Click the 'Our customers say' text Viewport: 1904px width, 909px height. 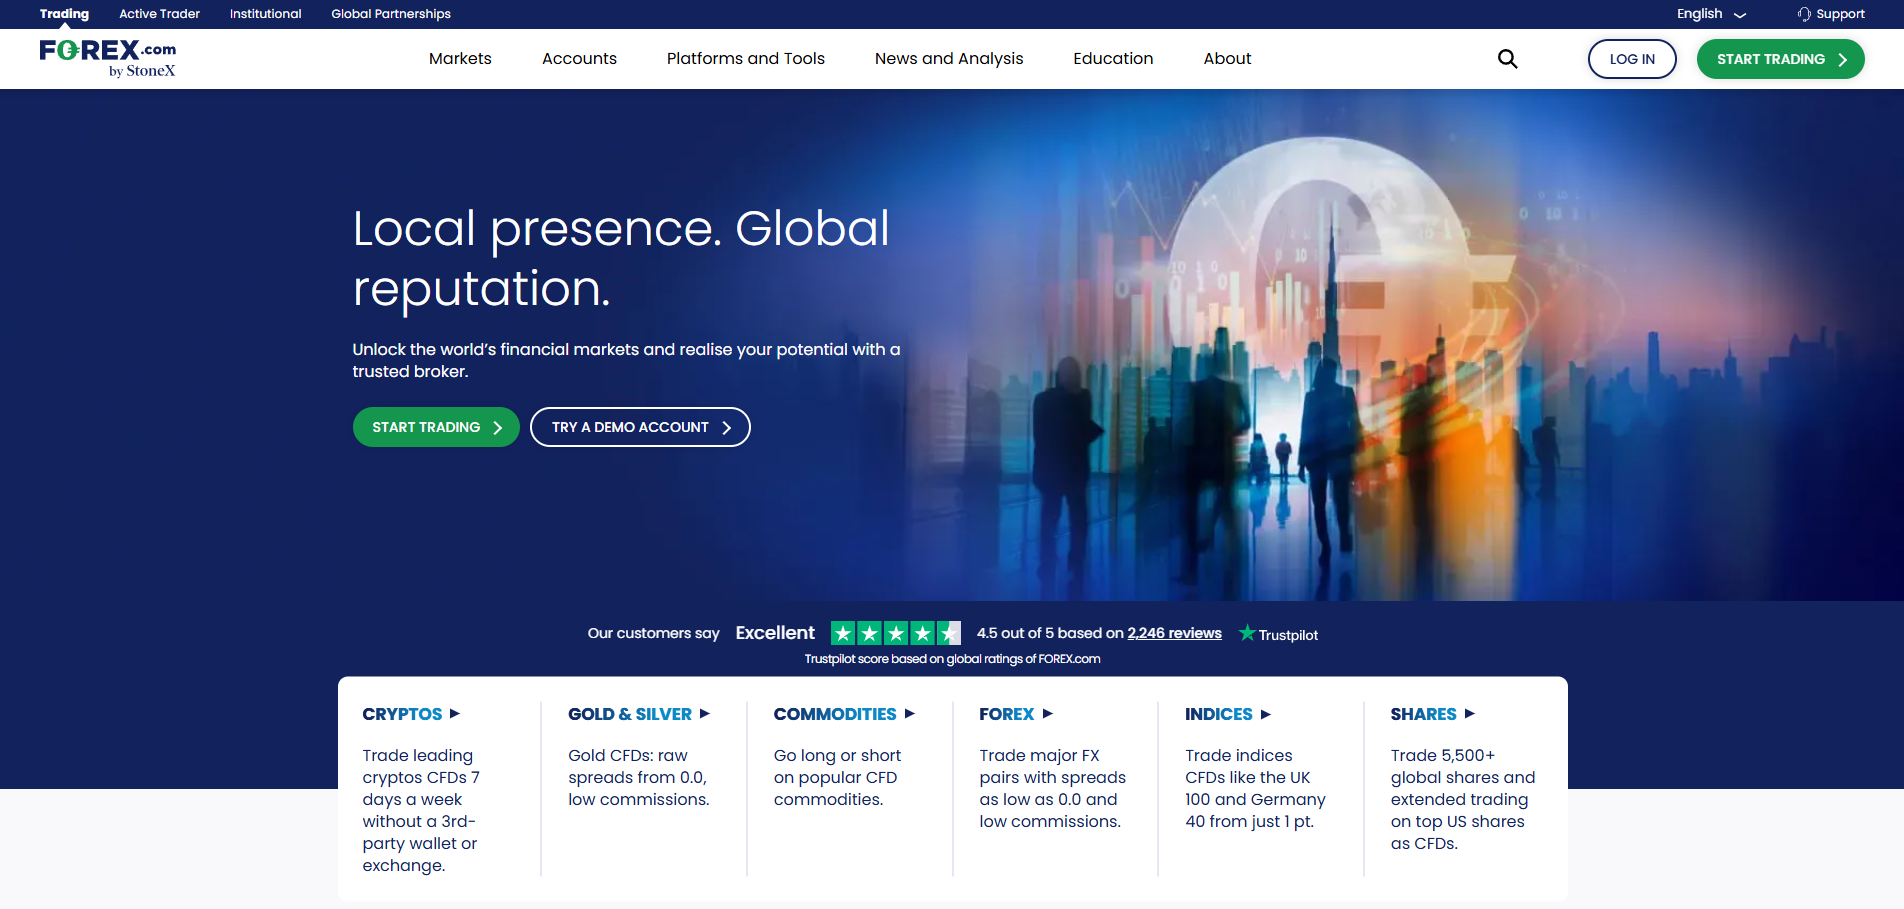654,633
